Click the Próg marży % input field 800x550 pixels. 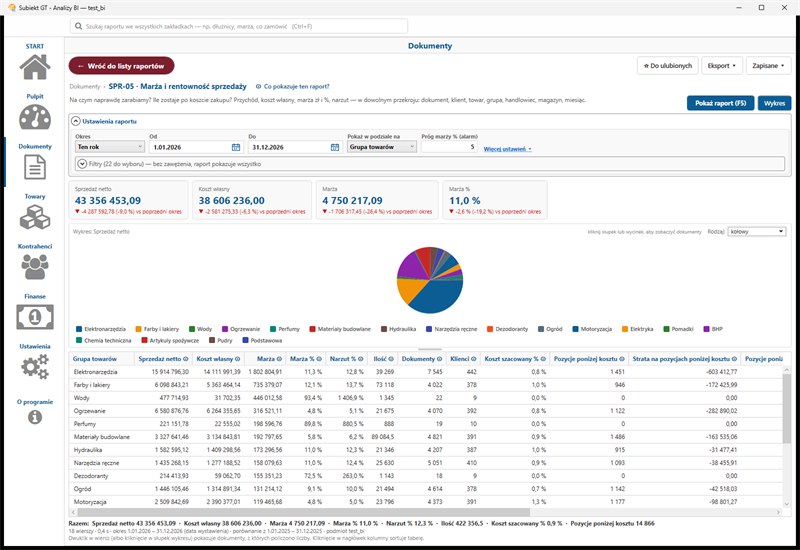[x=449, y=147]
